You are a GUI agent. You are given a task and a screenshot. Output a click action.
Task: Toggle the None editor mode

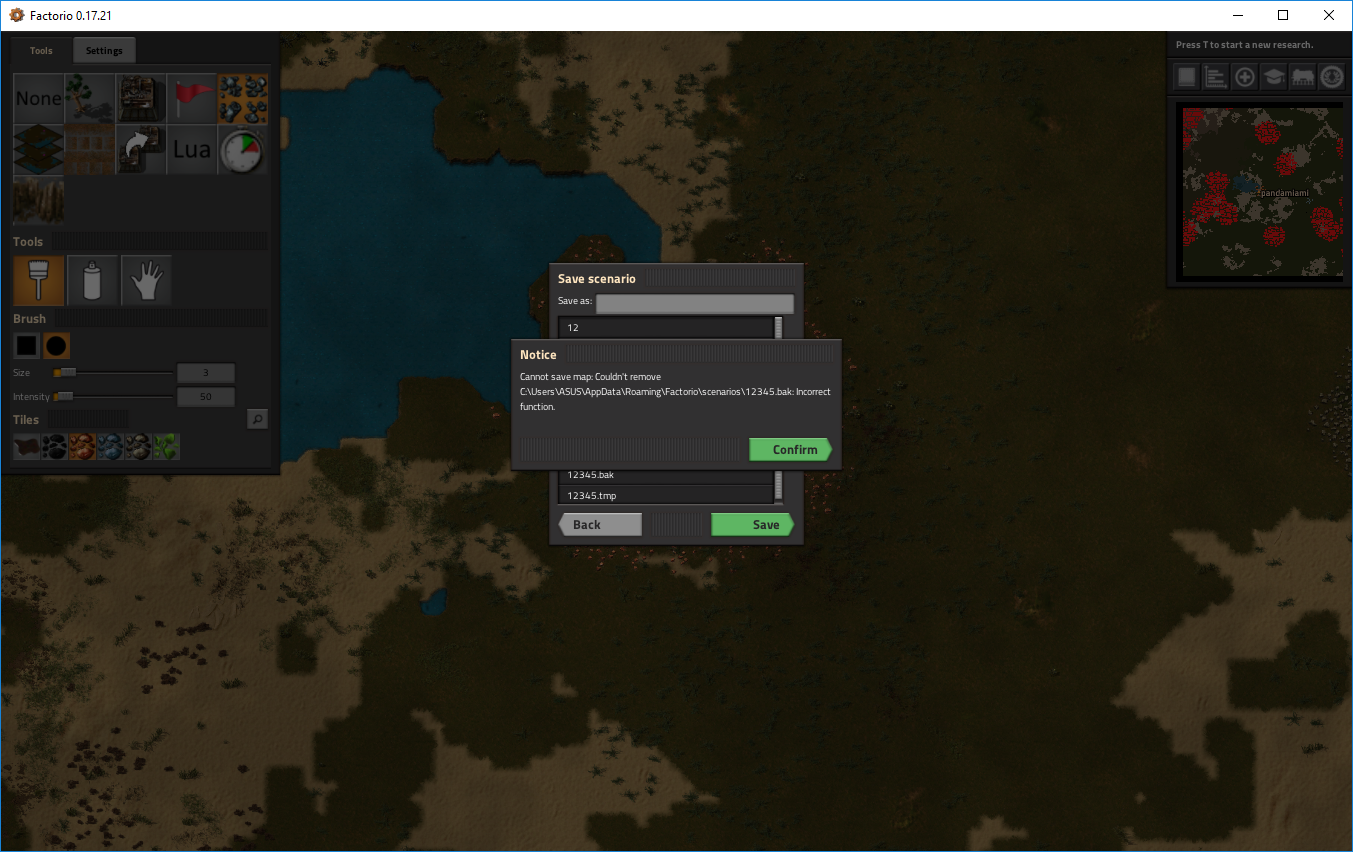pos(39,98)
